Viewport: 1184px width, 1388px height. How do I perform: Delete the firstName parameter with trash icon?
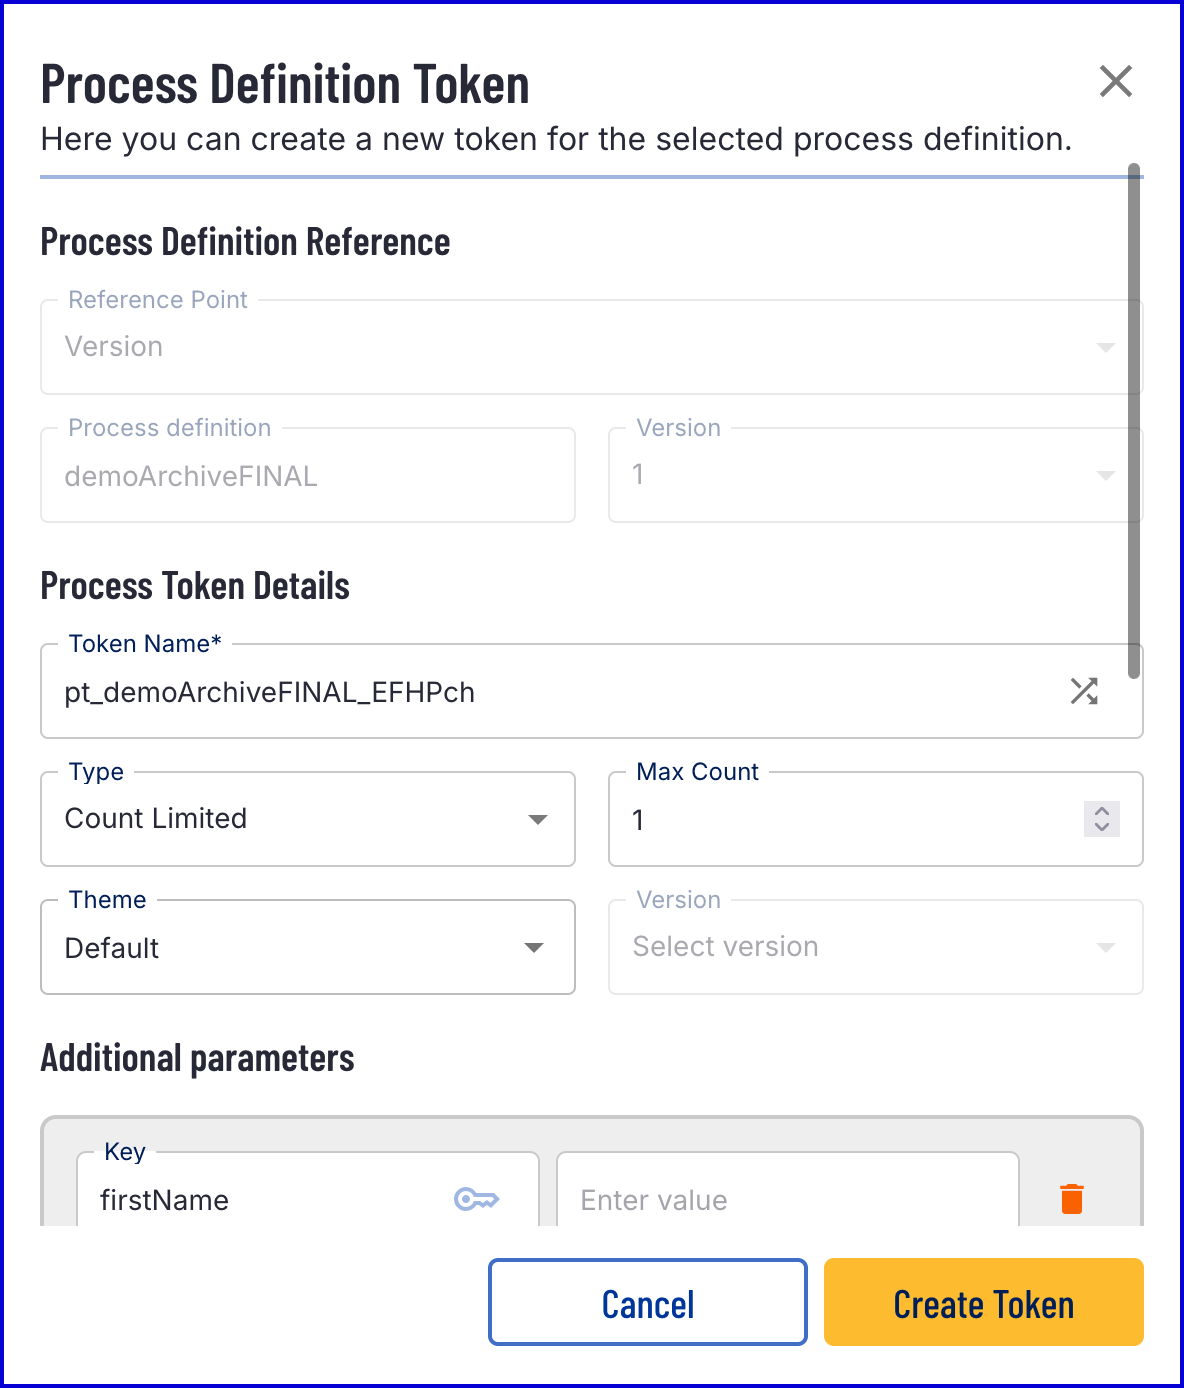(x=1071, y=1198)
